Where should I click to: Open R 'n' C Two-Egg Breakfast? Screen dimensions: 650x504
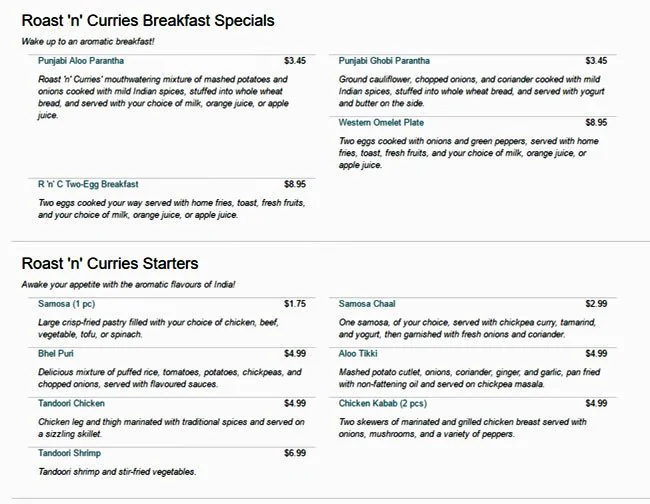point(88,184)
